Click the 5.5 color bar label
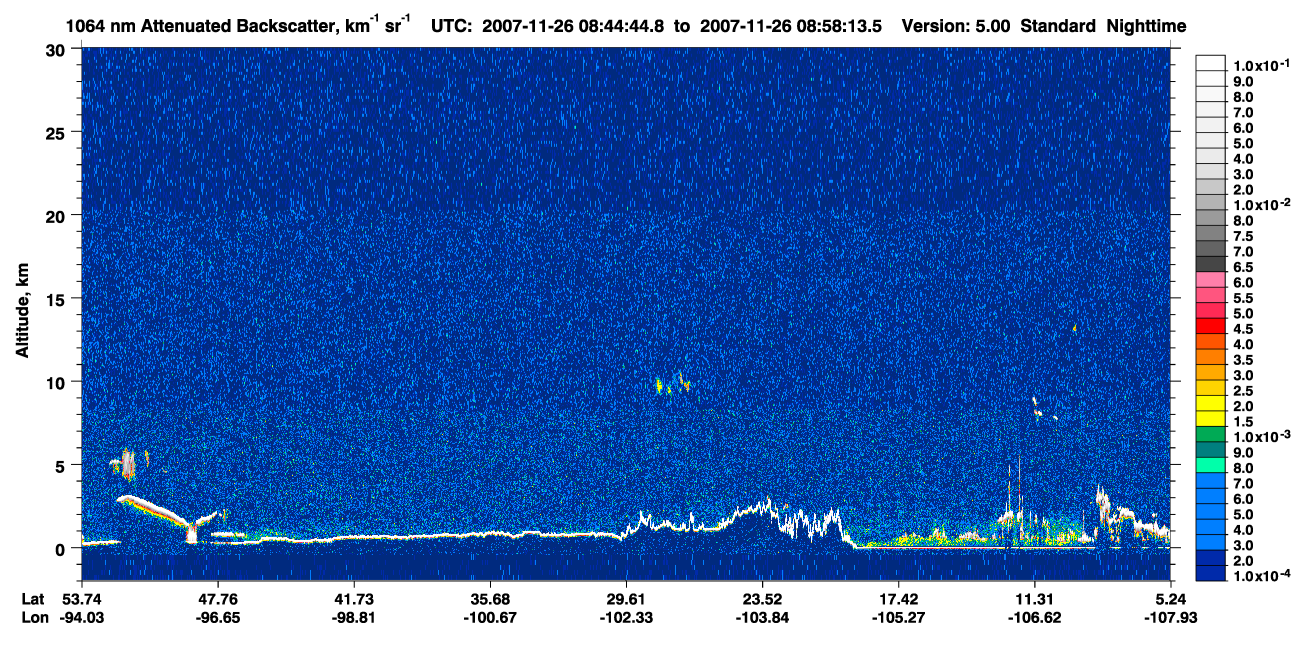This screenshot has height=667, width=1300. [x=1242, y=298]
